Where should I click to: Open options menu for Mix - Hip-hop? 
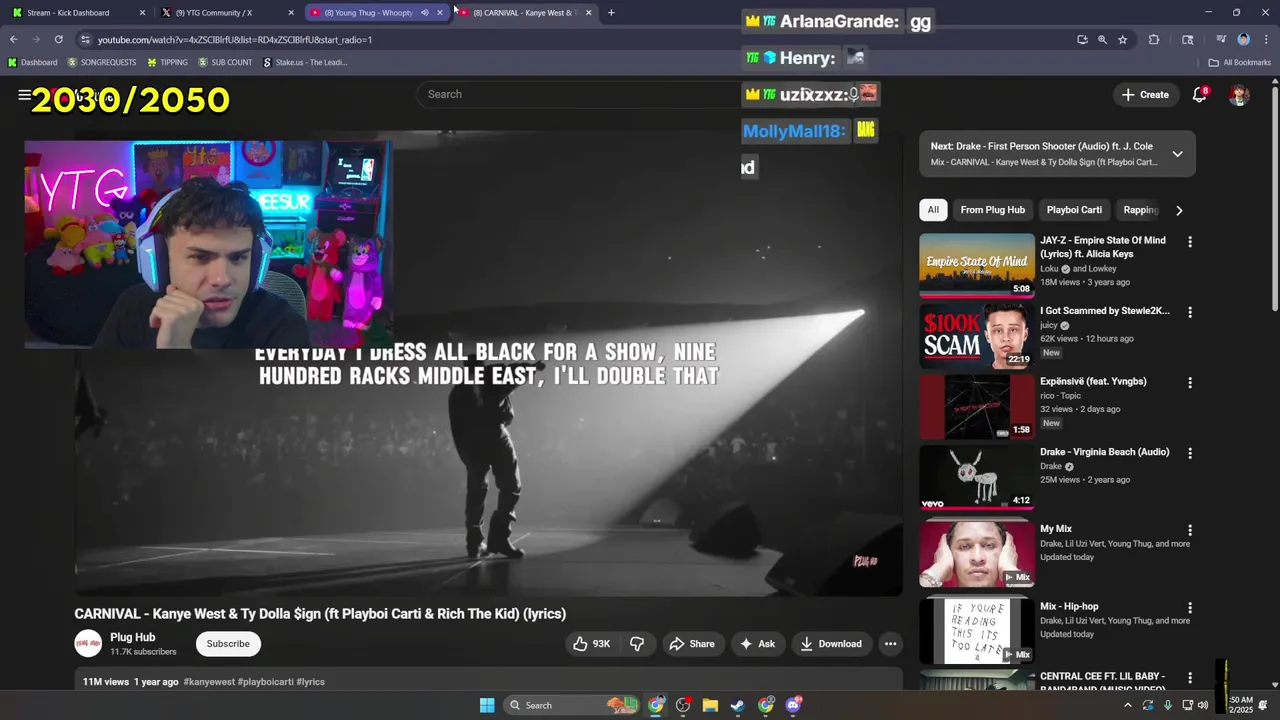coord(1190,608)
